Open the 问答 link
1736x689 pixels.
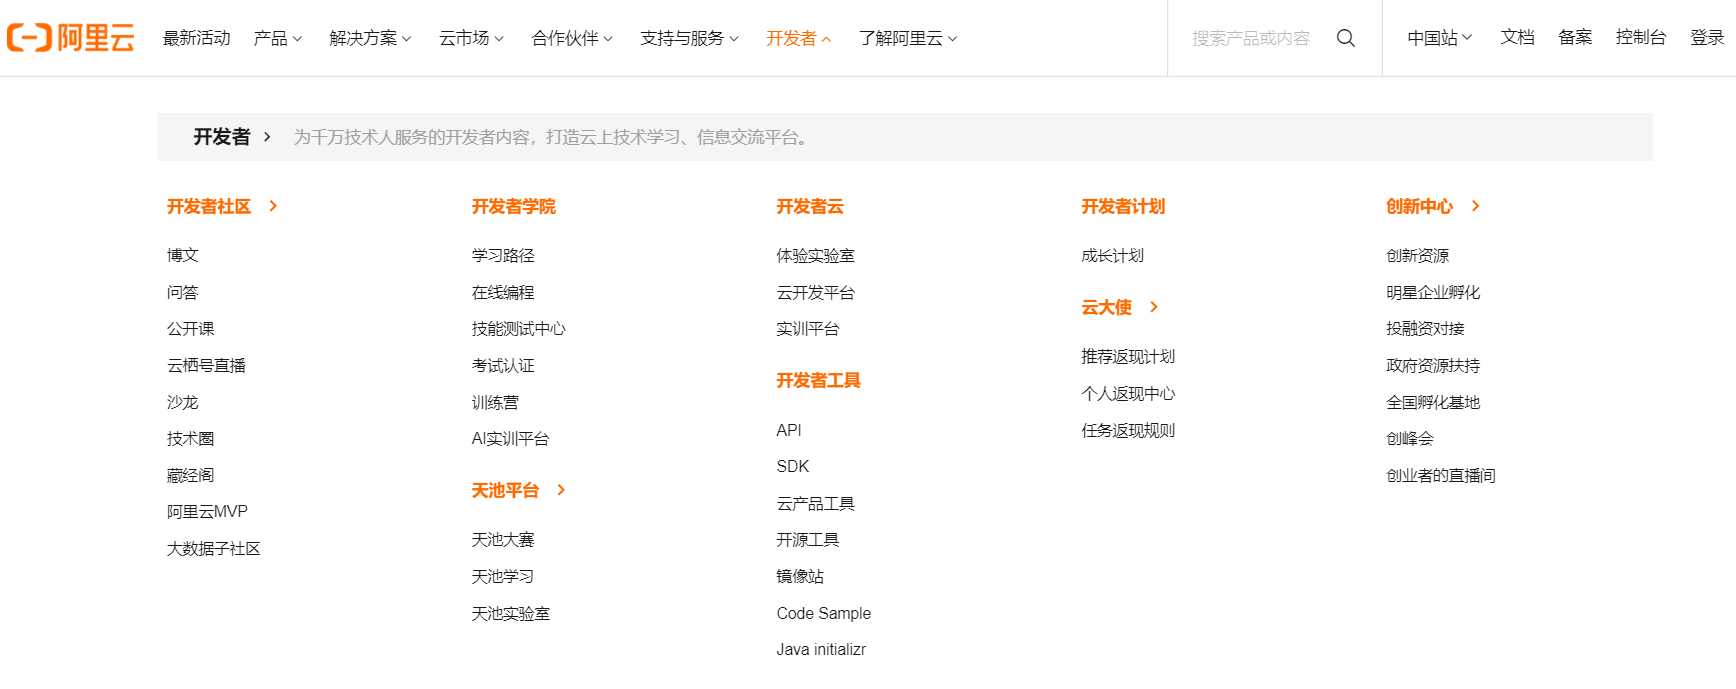(183, 292)
